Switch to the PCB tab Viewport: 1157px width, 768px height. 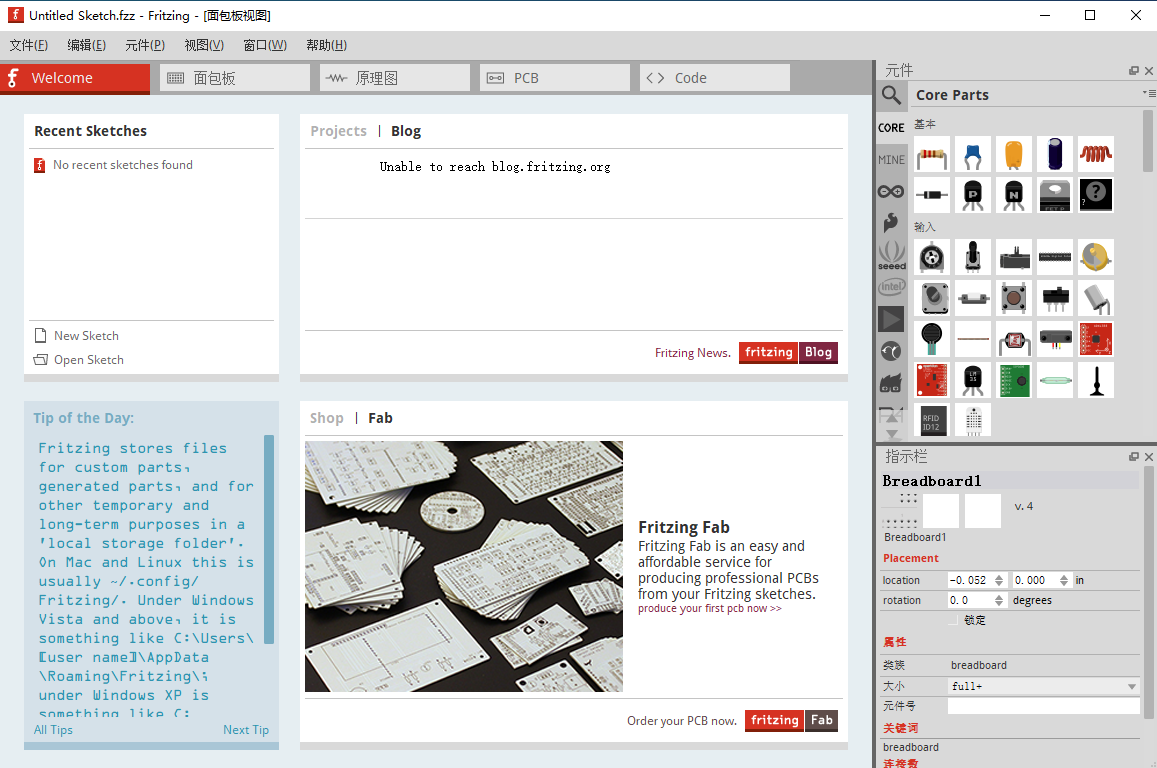tap(555, 78)
